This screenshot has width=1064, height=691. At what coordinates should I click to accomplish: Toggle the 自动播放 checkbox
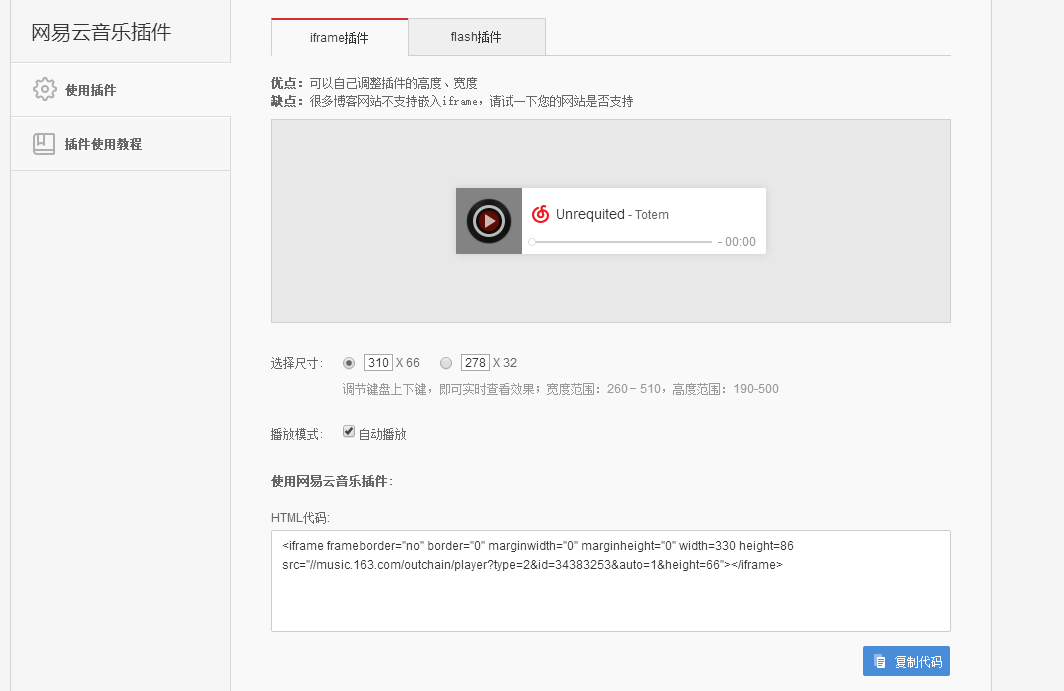(x=349, y=432)
